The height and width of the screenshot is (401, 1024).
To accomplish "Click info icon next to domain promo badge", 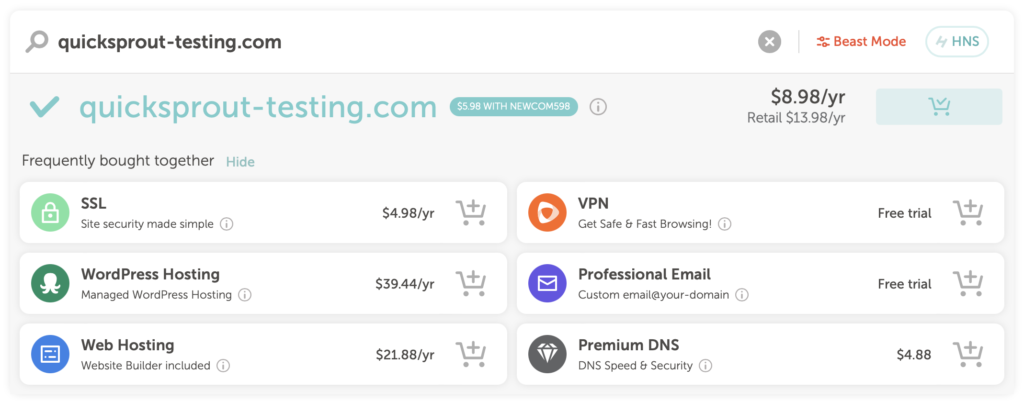I will [x=598, y=107].
